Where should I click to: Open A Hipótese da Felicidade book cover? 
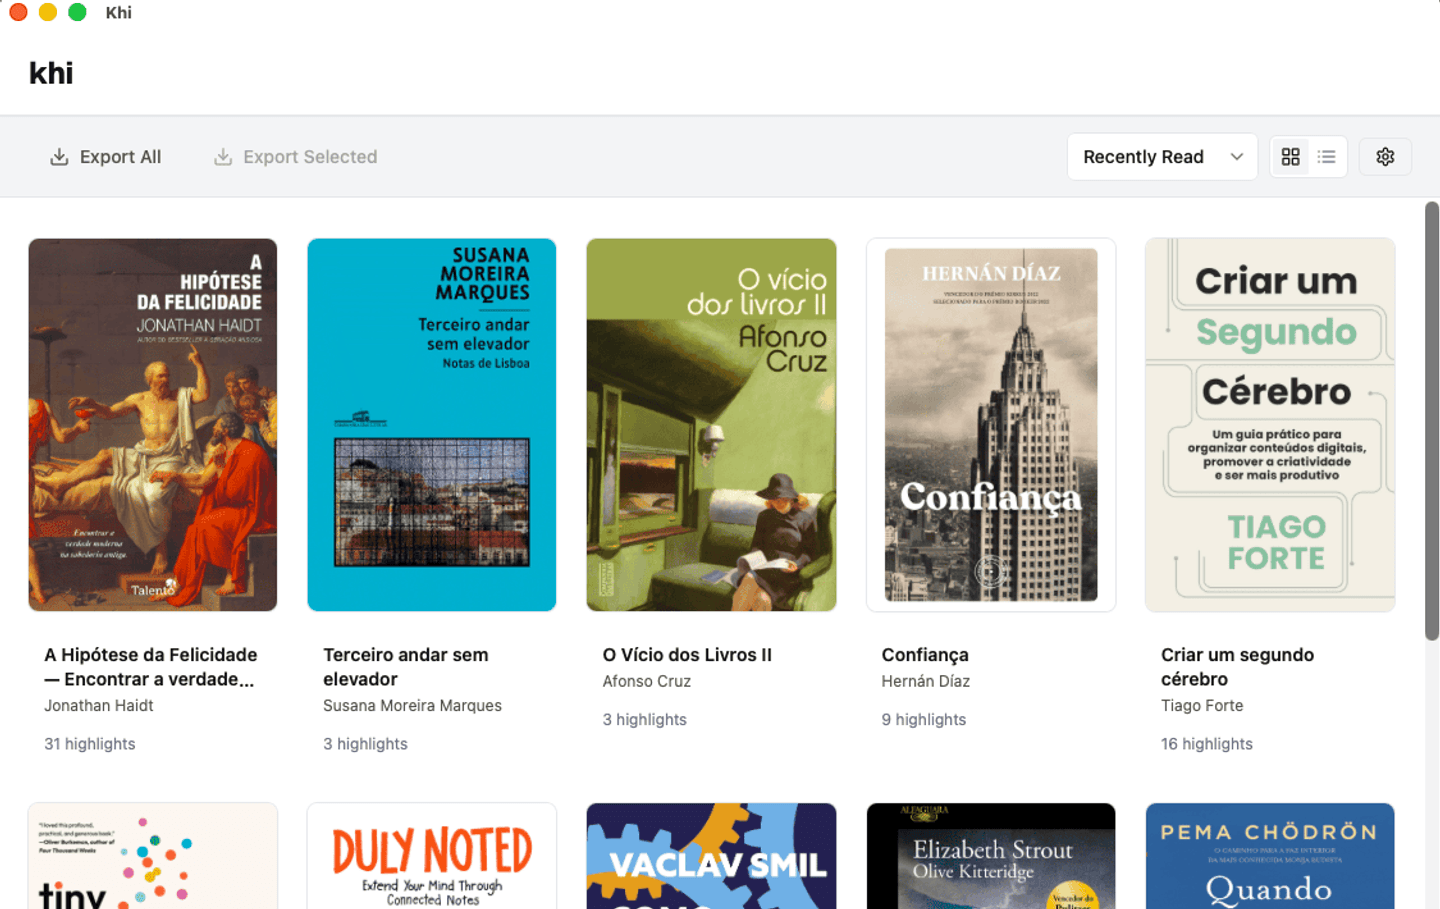[153, 424]
